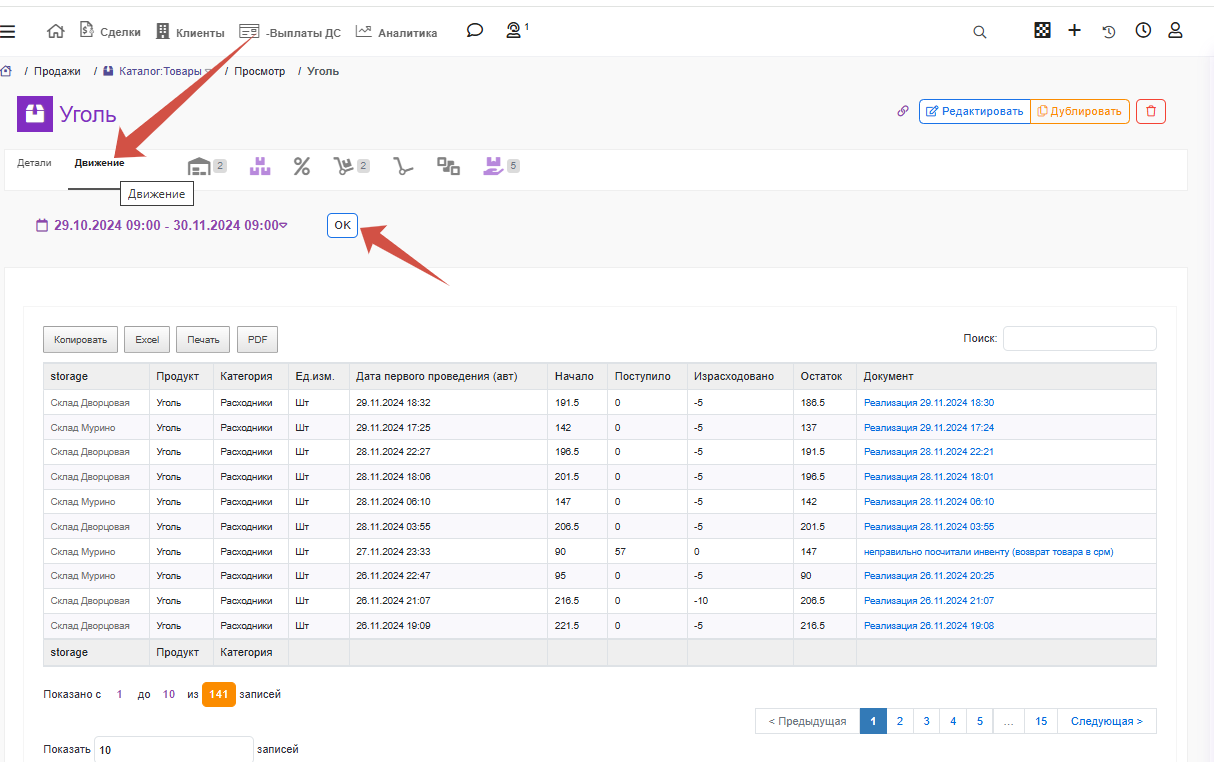The image size is (1214, 762).
Task: Open the hamburger main menu
Action: [x=7, y=31]
